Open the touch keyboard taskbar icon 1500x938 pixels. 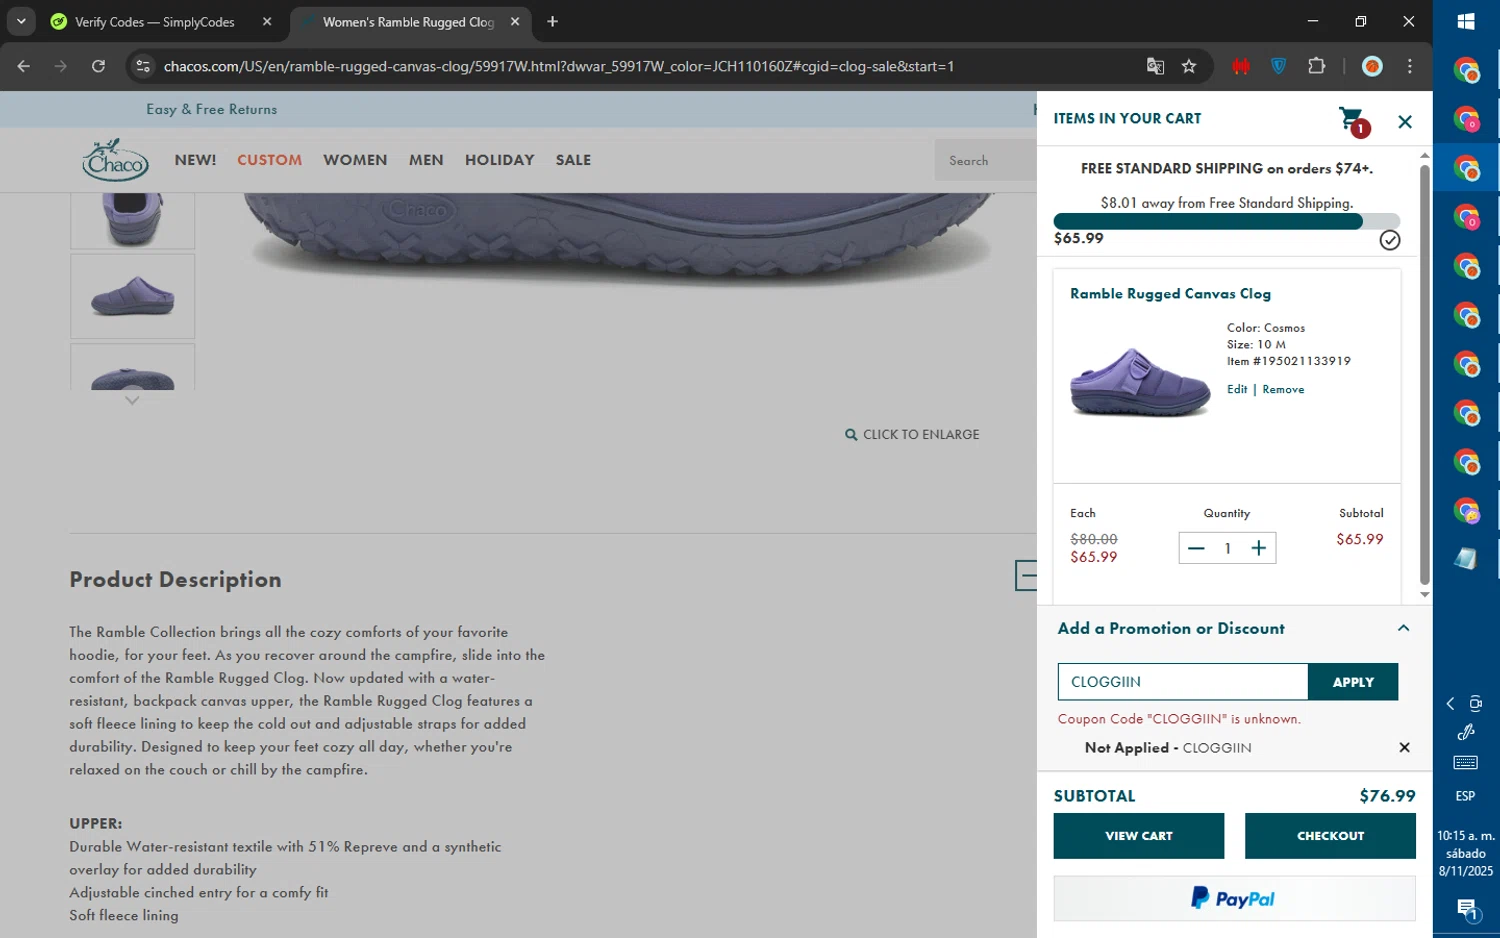click(x=1466, y=763)
